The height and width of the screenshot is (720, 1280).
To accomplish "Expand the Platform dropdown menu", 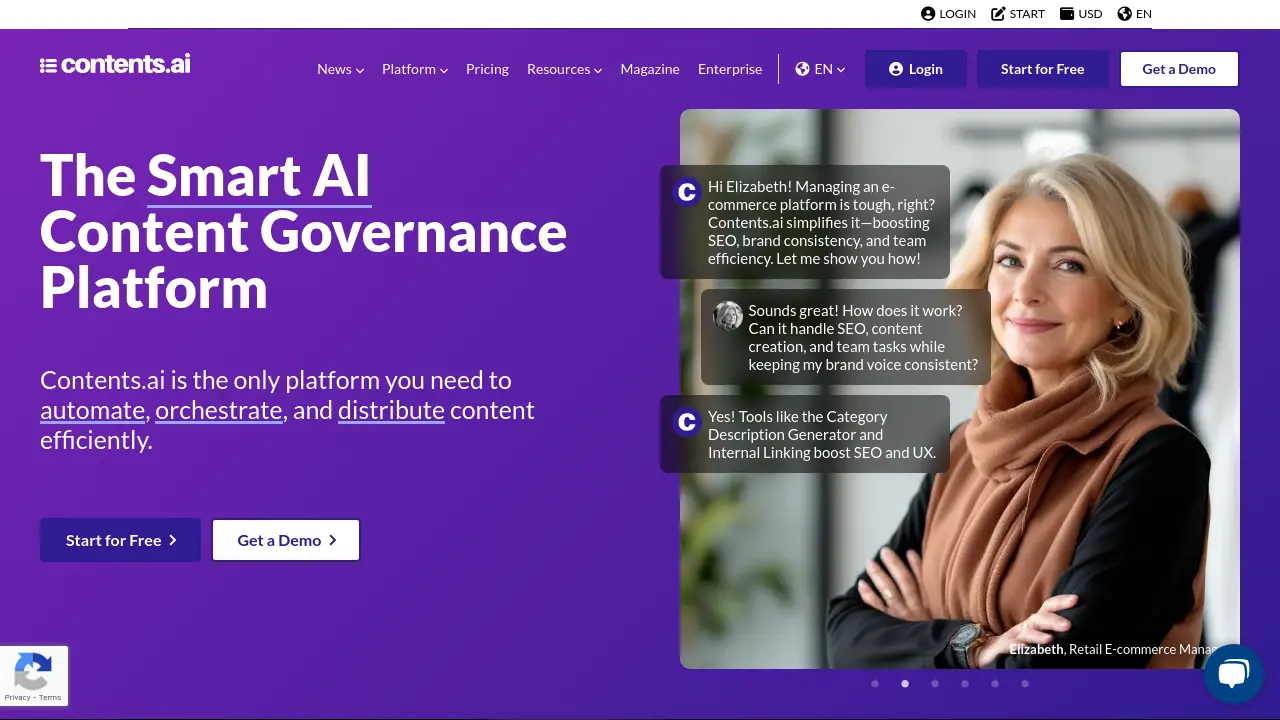I will tap(414, 69).
